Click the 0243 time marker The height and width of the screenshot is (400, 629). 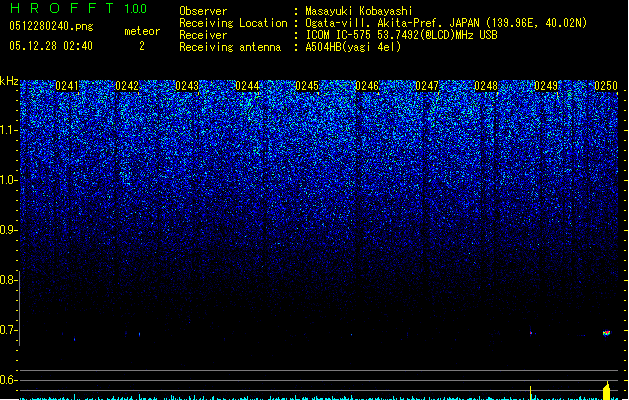pos(187,86)
